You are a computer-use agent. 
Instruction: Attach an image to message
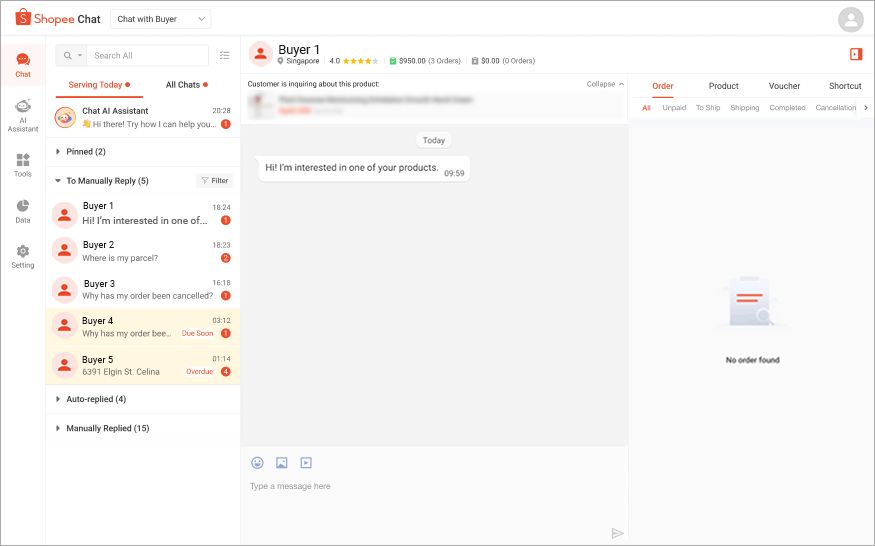(282, 462)
